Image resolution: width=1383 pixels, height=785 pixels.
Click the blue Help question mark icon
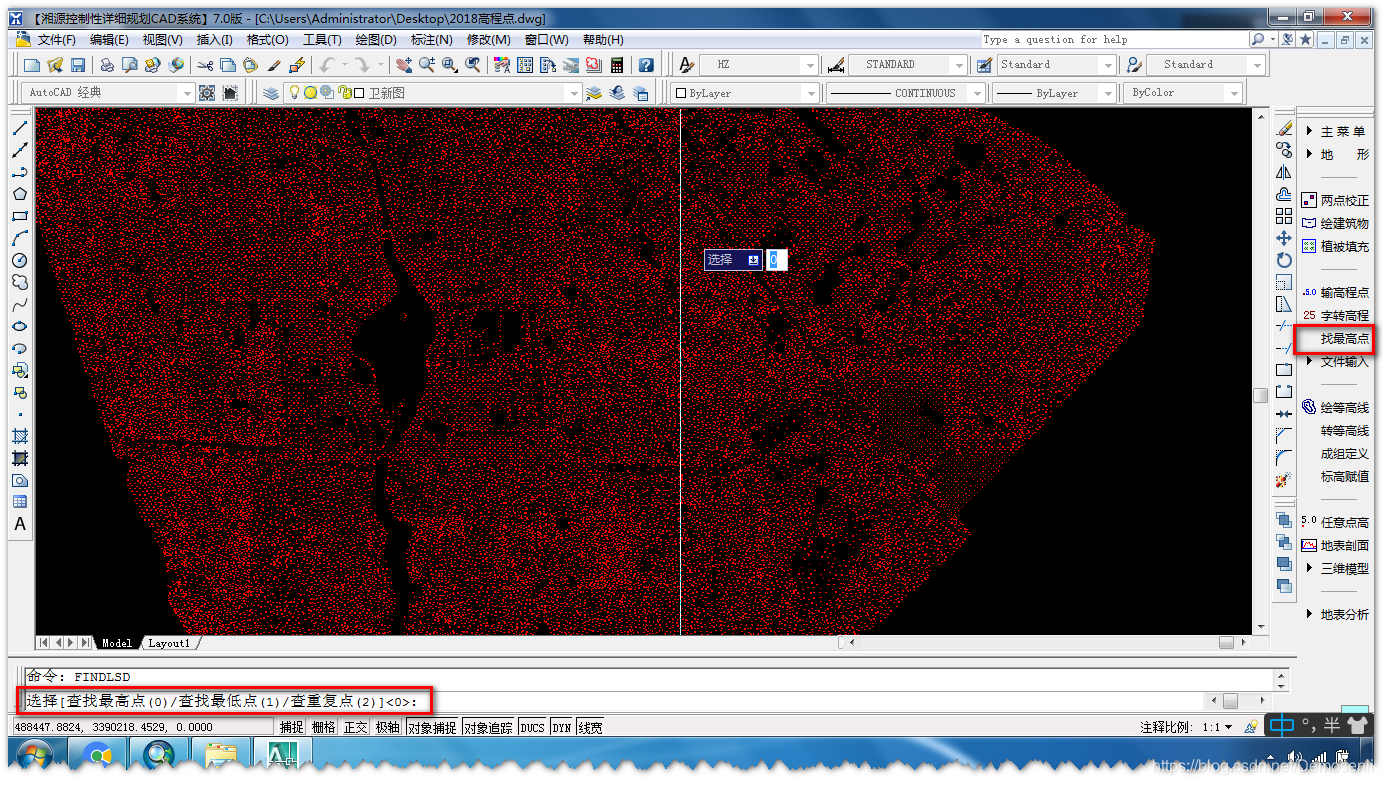click(x=646, y=65)
